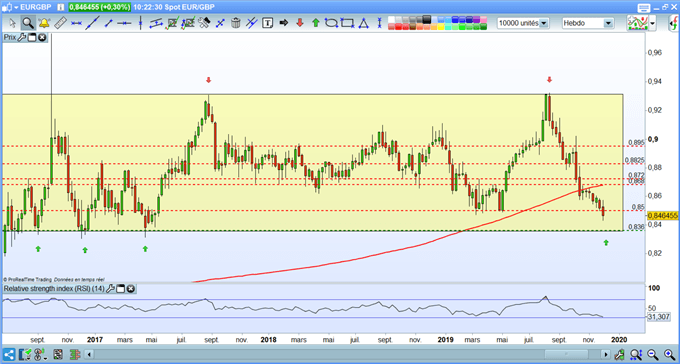Select the ruler measurement tool

[60, 23]
